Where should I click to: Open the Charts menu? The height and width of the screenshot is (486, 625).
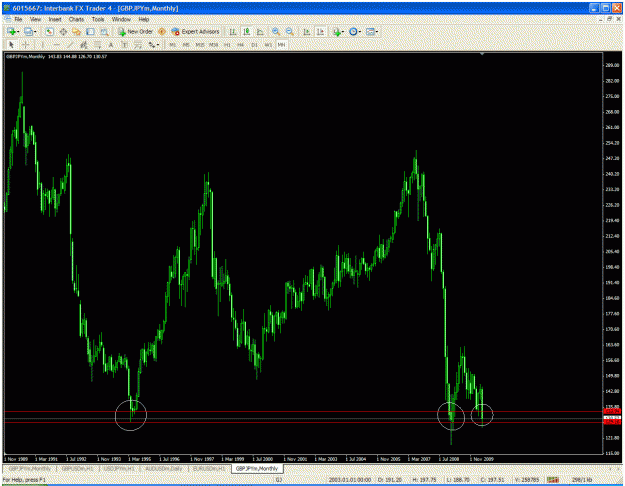coord(76,19)
